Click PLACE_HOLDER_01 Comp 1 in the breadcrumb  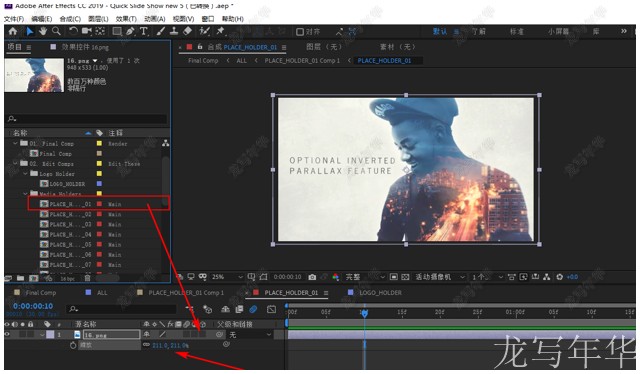click(302, 60)
